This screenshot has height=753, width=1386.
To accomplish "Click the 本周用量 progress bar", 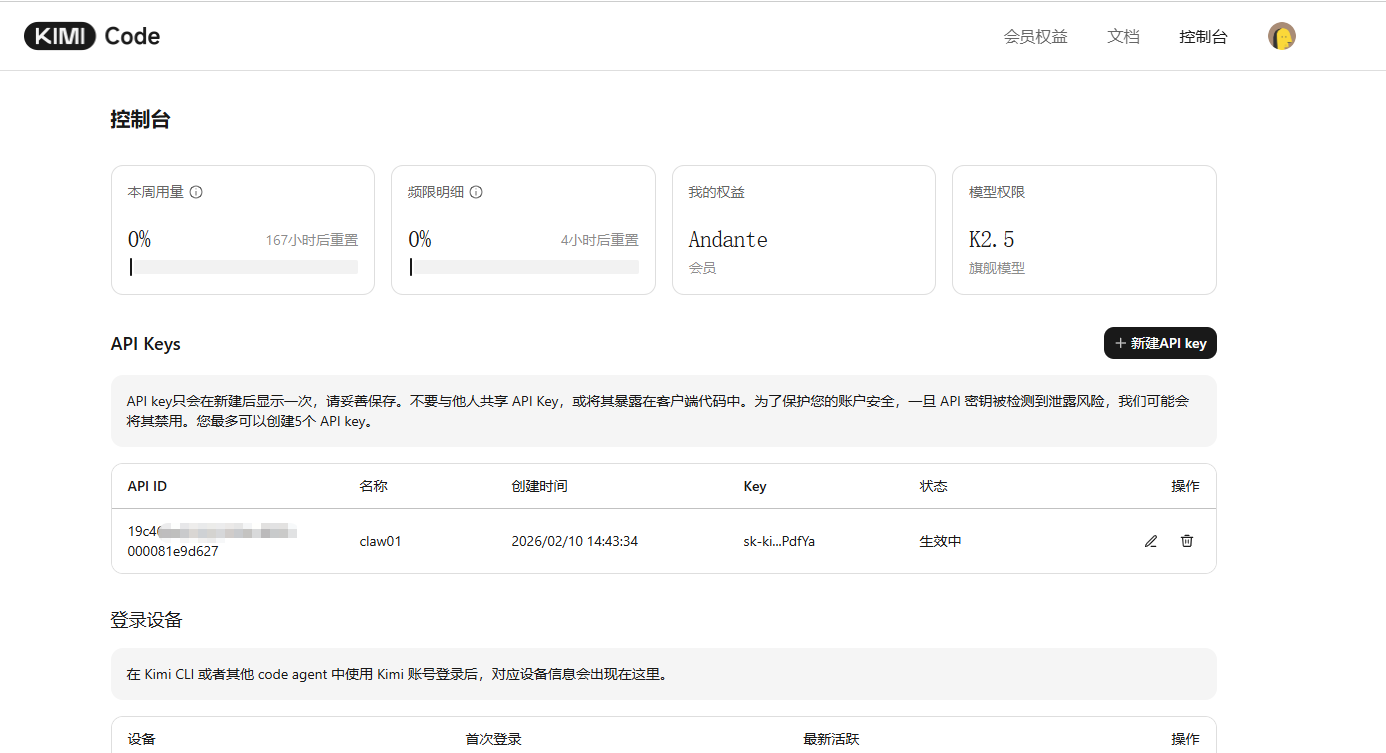I will [243, 267].
